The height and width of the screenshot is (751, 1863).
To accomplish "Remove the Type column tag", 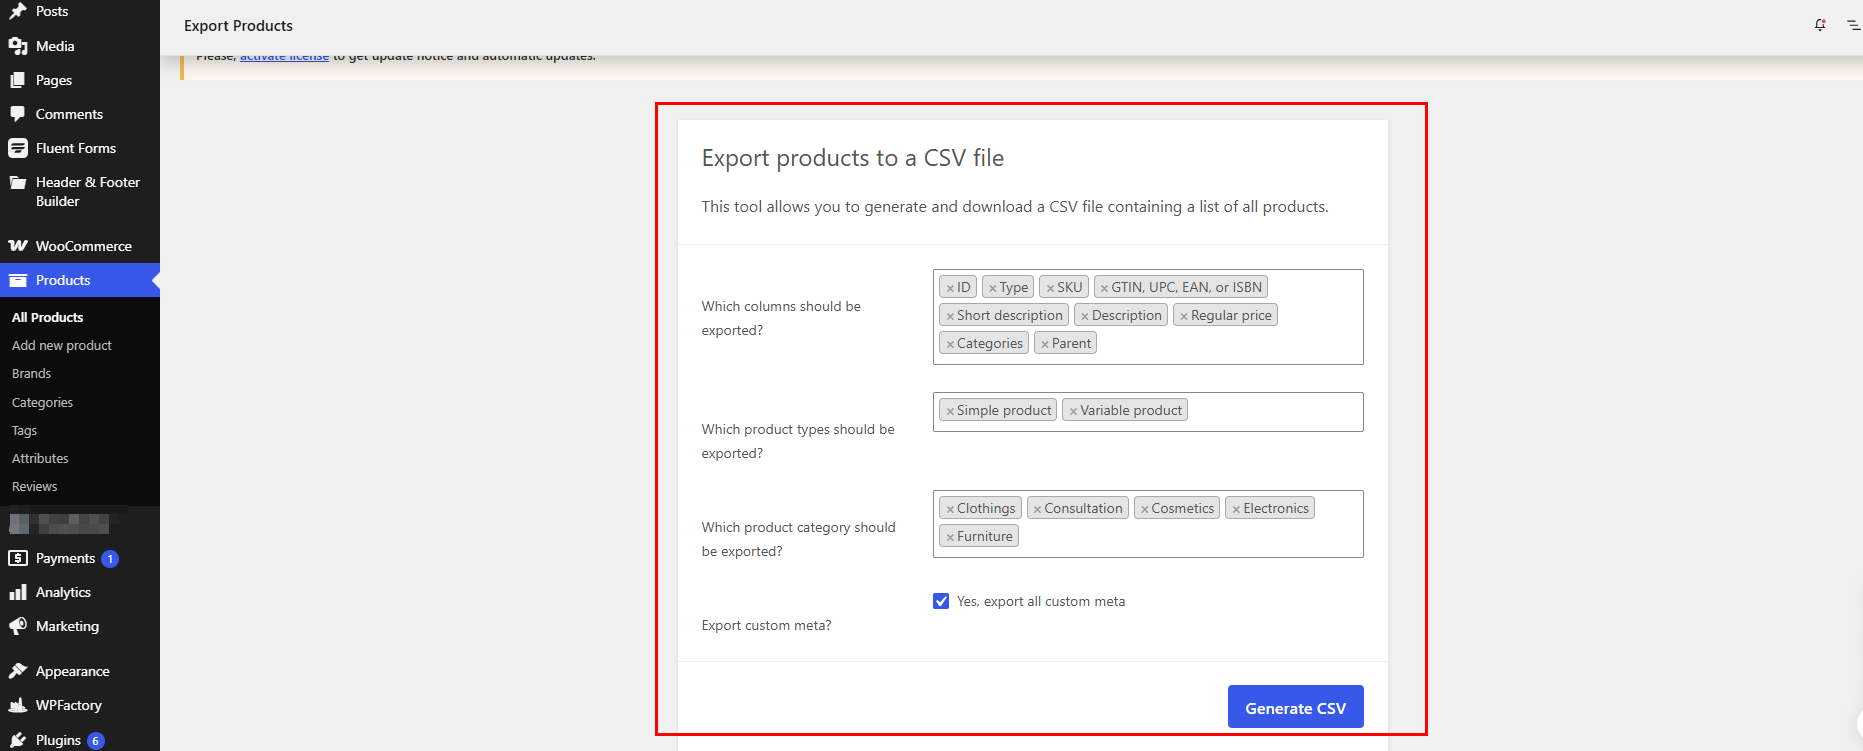I will tap(993, 288).
